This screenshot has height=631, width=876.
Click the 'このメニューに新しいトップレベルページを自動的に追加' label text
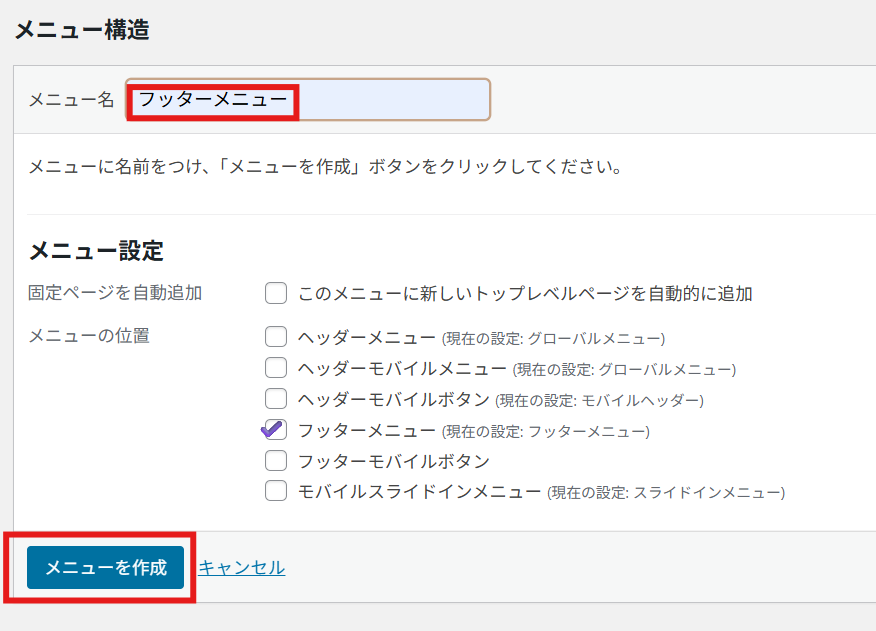(525, 294)
